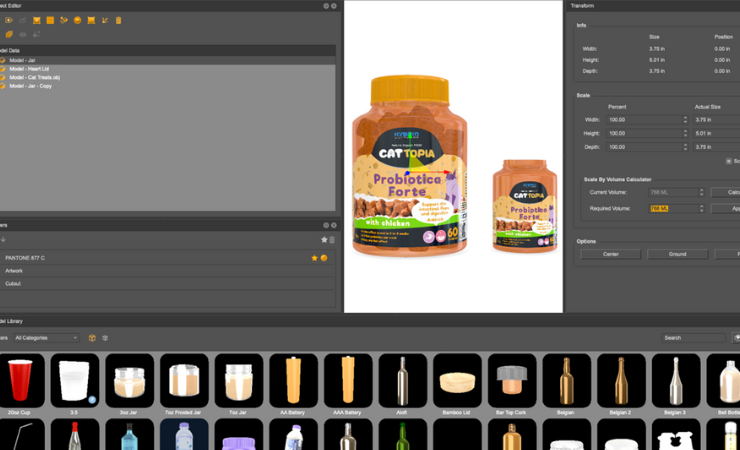
Task: Click the Transform panel tab
Action: tap(582, 6)
